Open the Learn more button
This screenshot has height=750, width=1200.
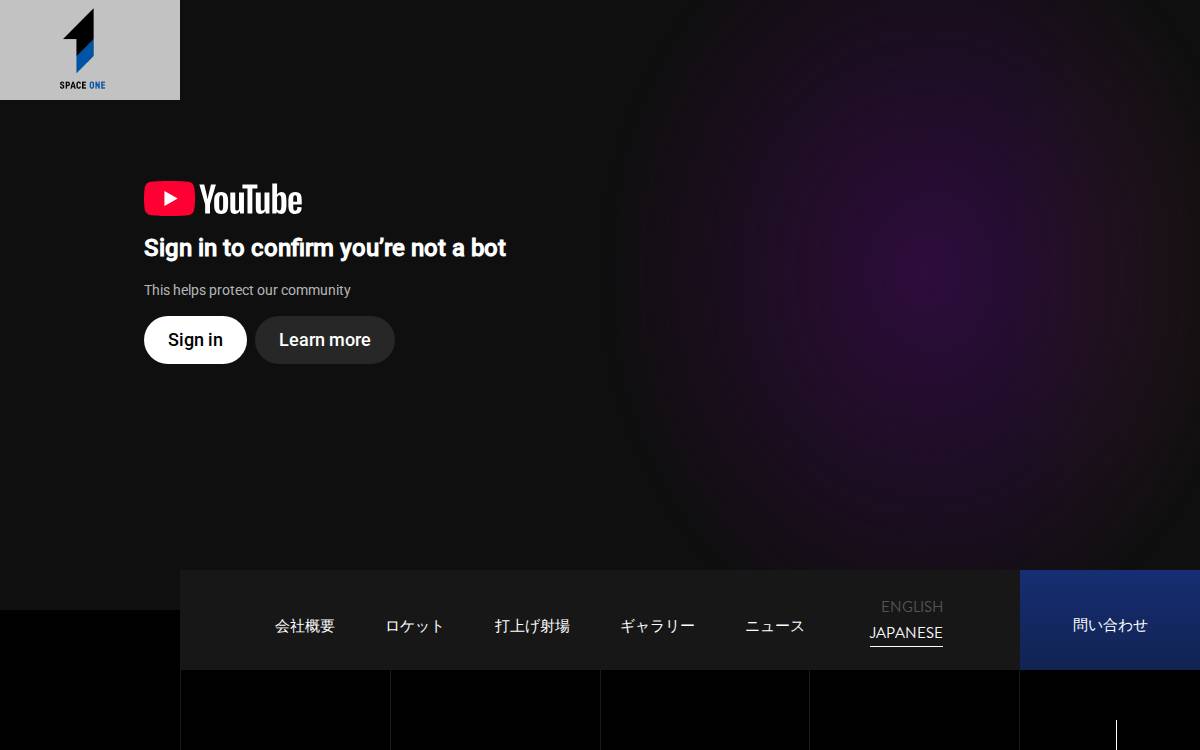[x=325, y=340]
